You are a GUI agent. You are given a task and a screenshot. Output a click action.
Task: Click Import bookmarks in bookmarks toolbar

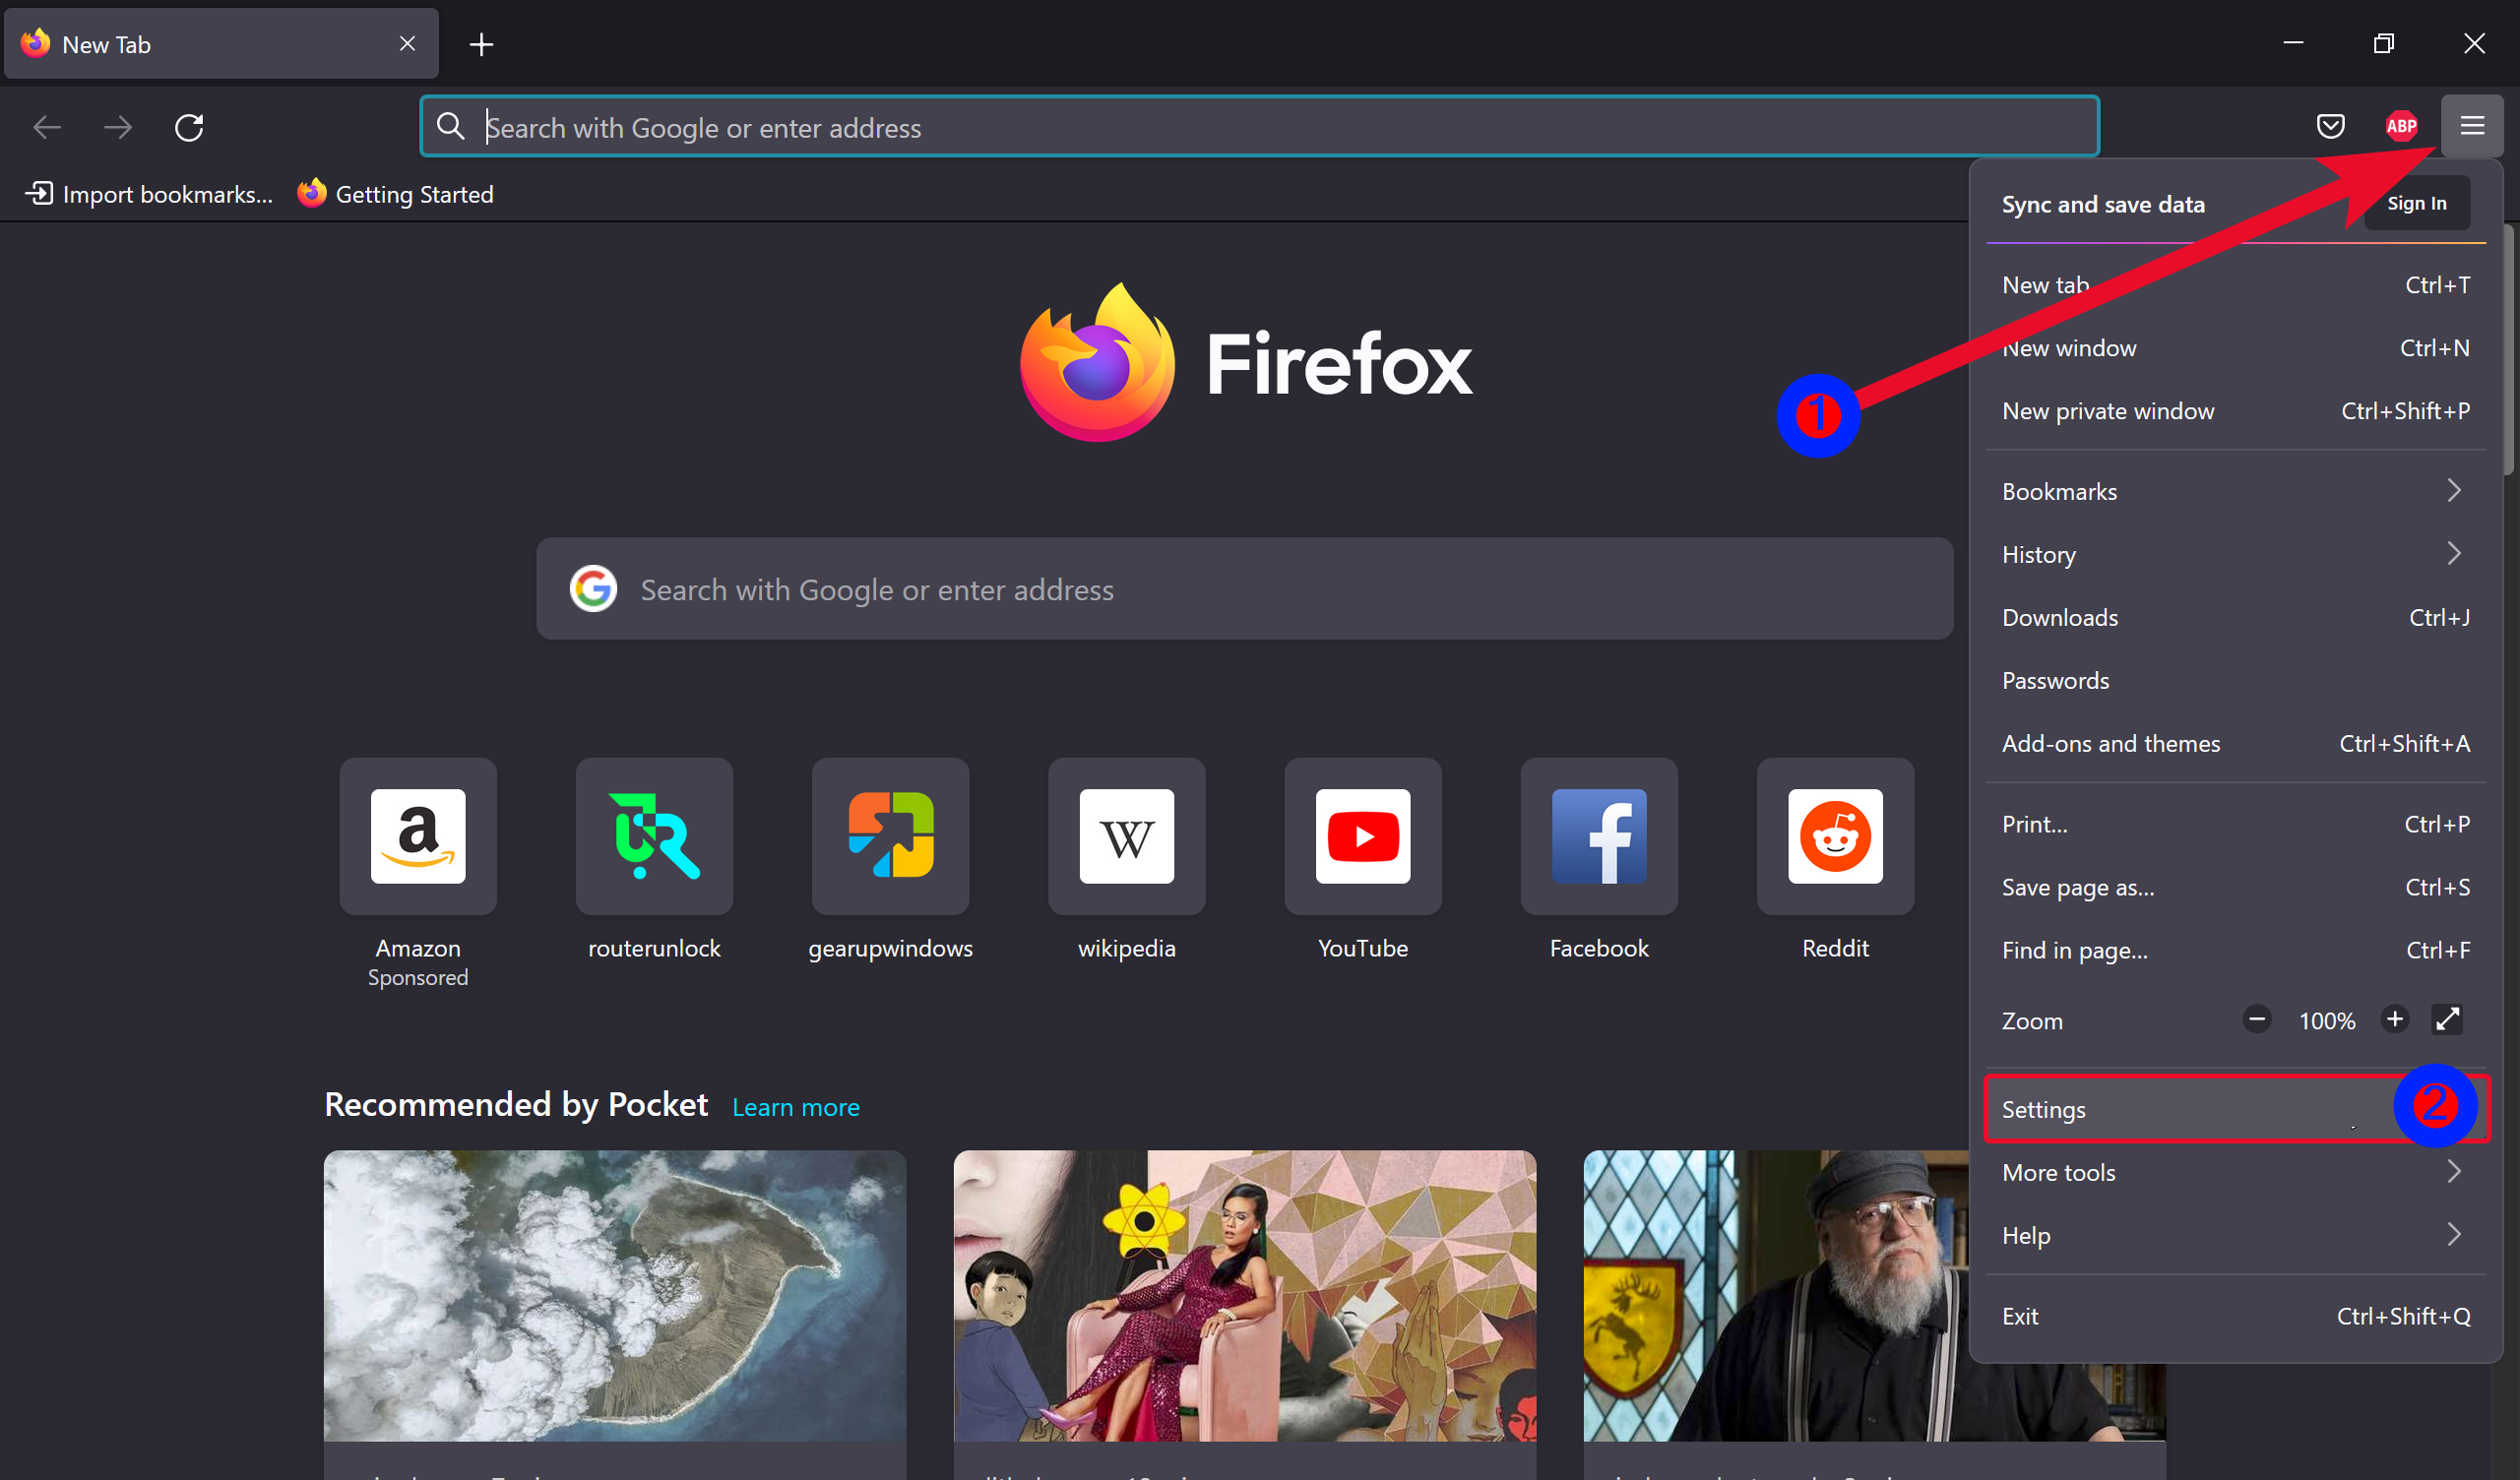(x=149, y=194)
